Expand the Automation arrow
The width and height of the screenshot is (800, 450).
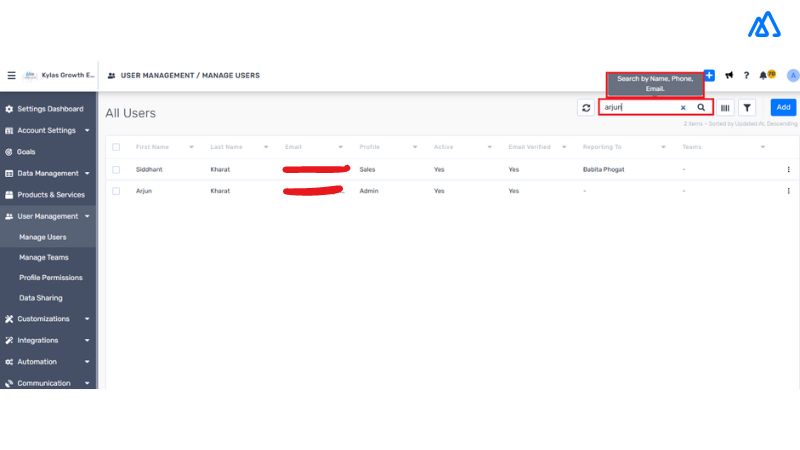(x=87, y=362)
